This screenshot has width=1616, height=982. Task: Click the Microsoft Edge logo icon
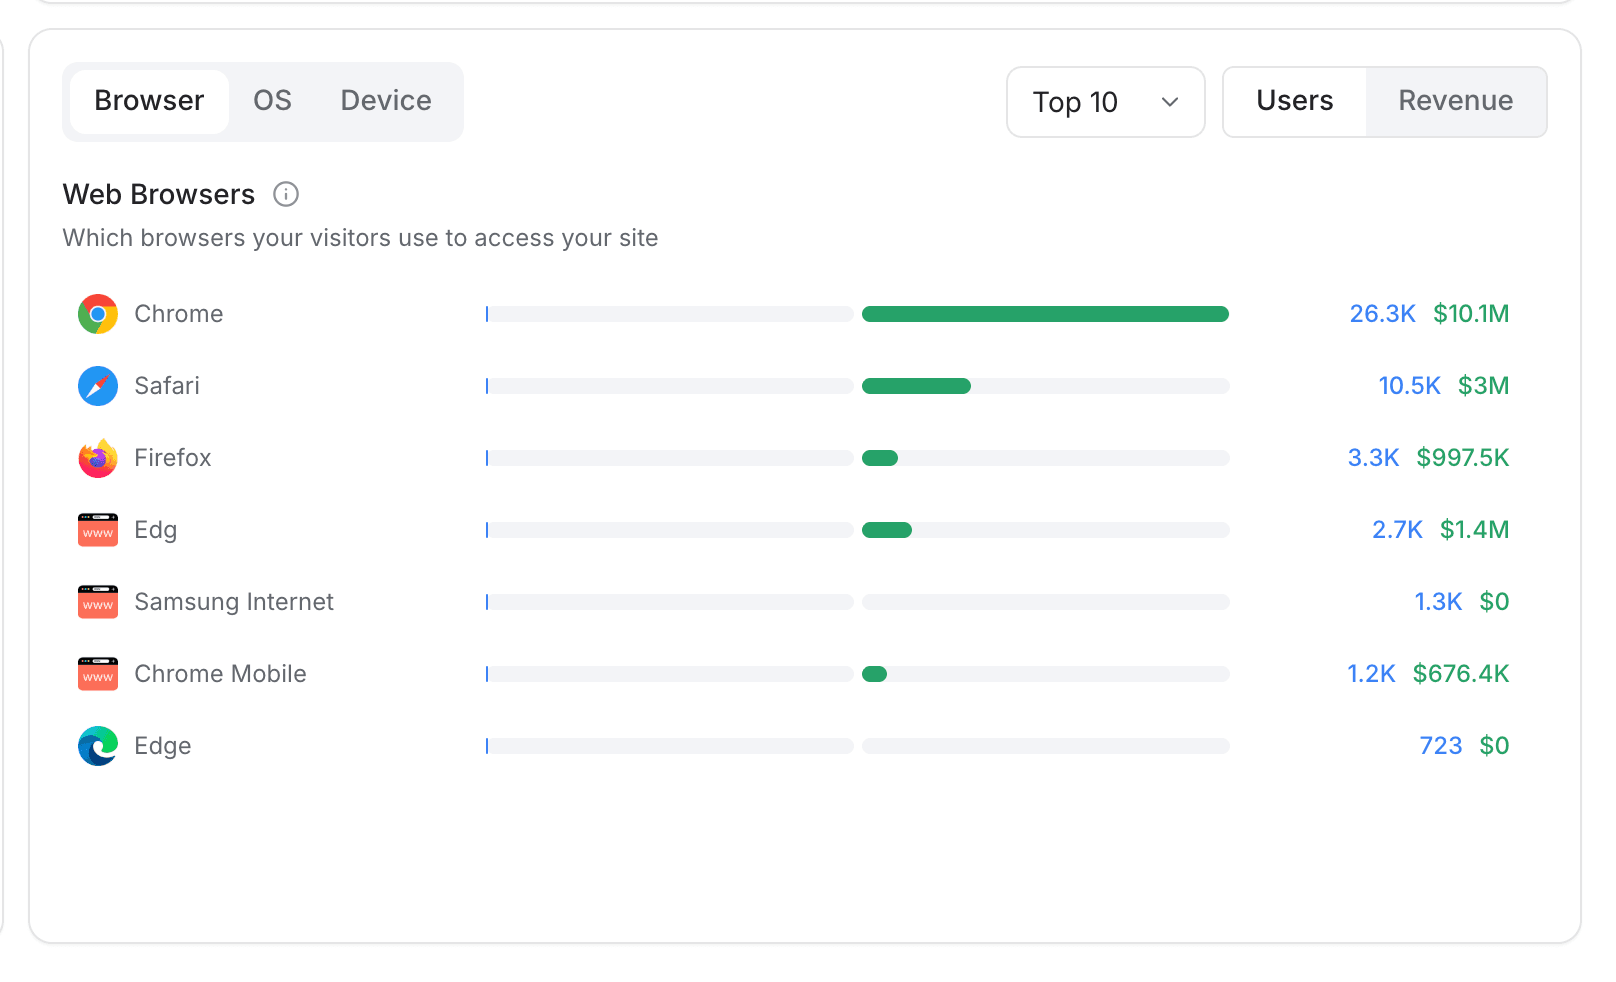point(98,746)
